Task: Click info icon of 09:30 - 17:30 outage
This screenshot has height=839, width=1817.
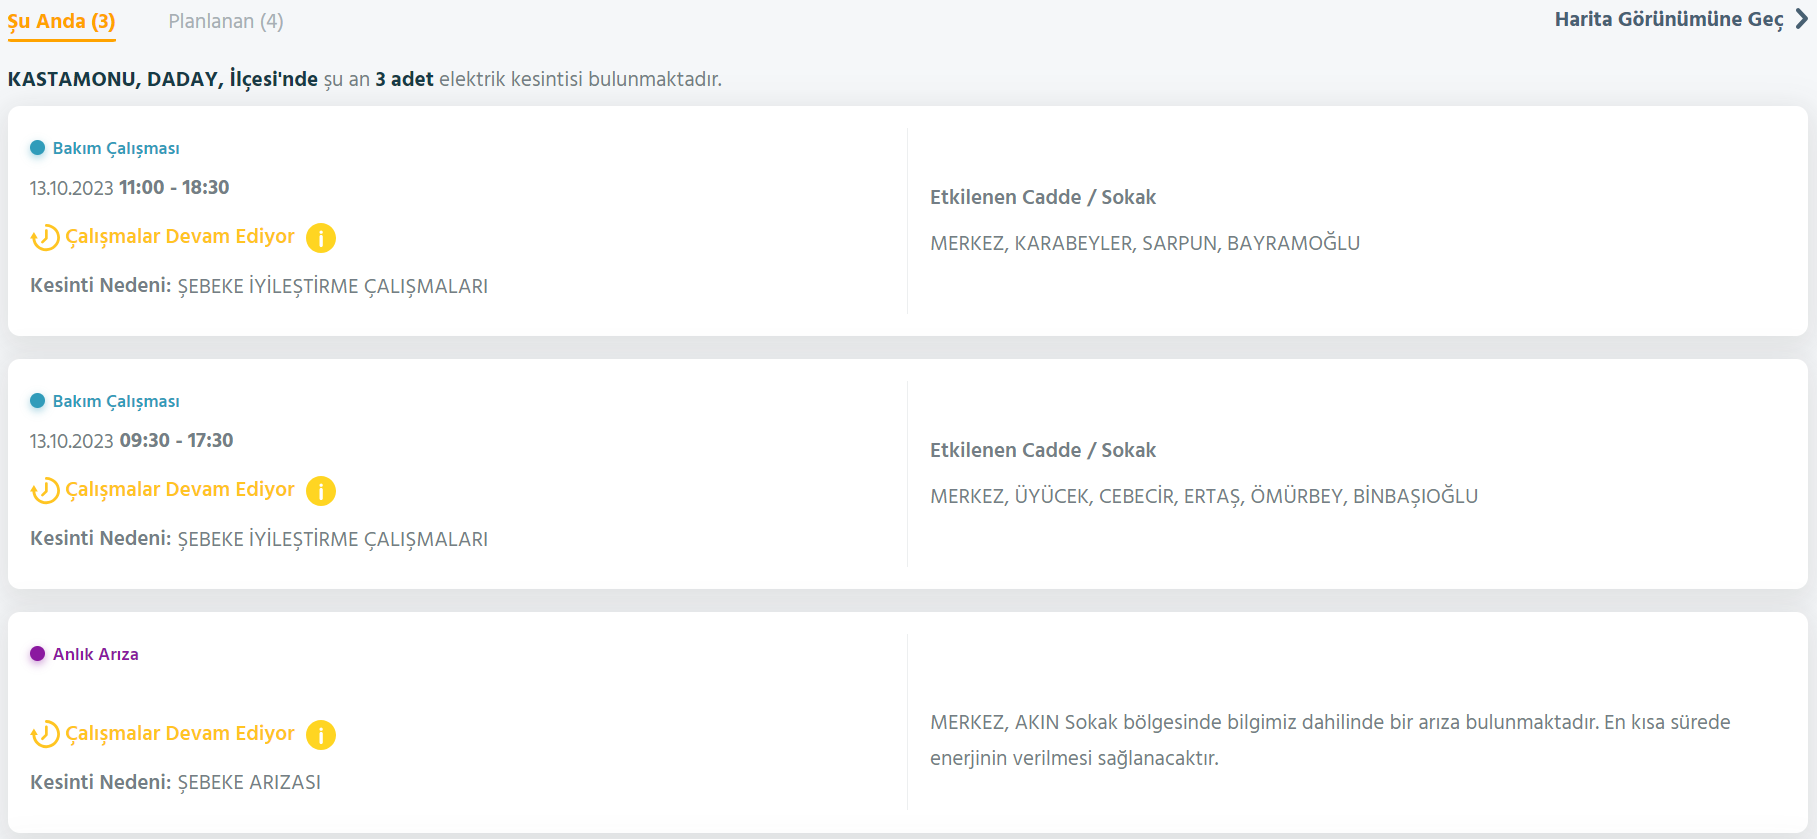Action: [321, 491]
